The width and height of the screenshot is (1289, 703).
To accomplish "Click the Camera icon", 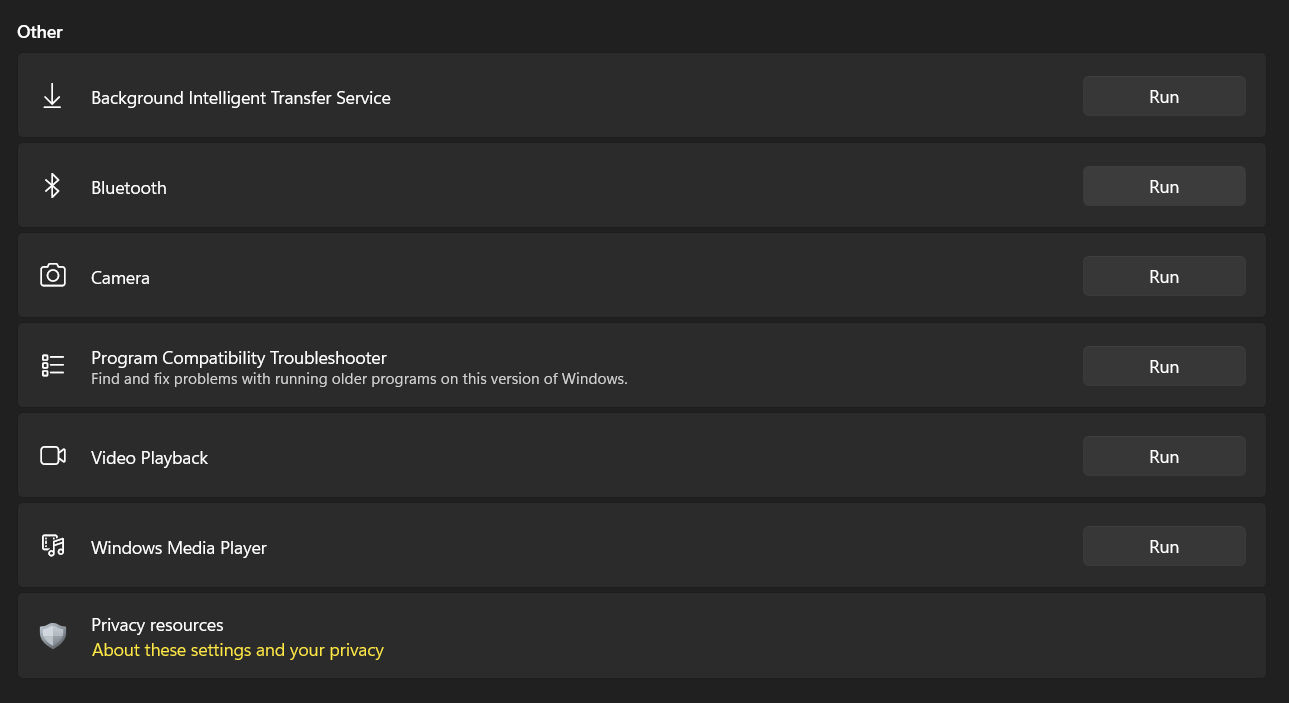I will pyautogui.click(x=52, y=276).
